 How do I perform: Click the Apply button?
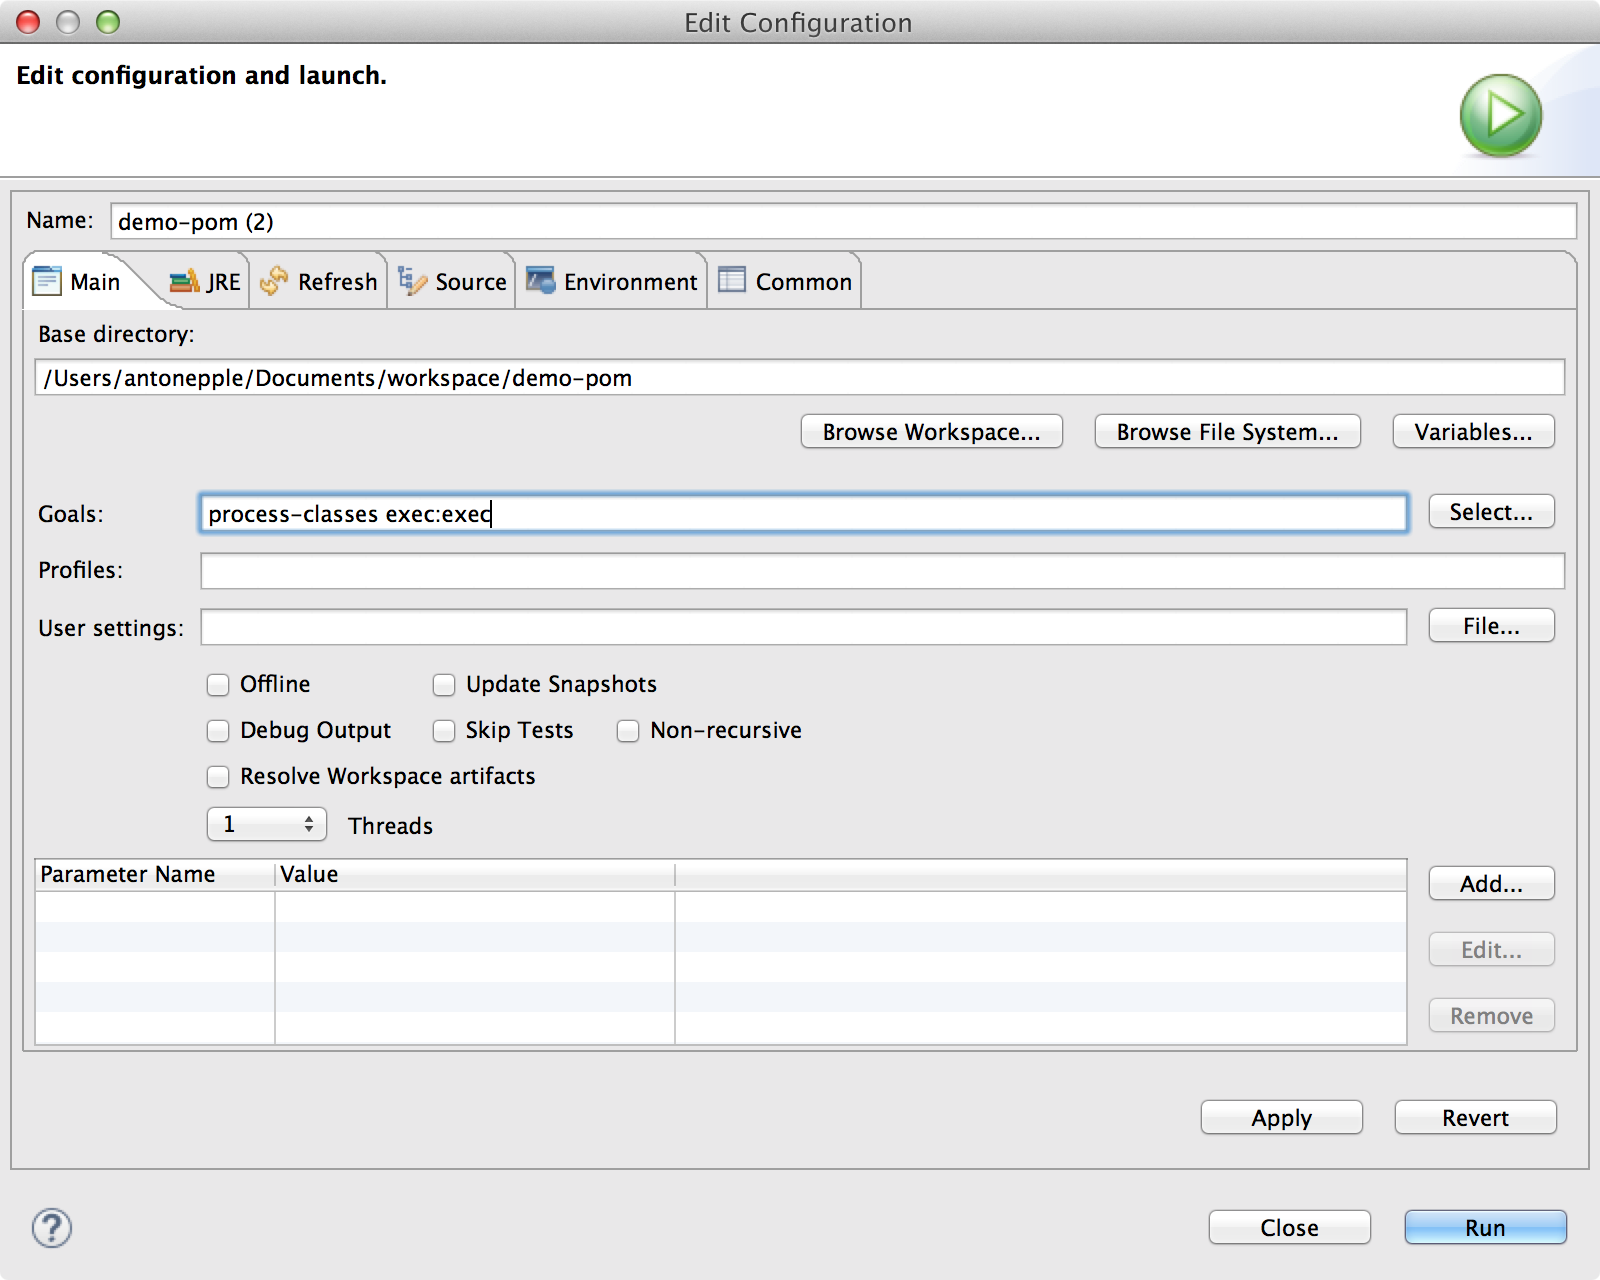coord(1281,1118)
